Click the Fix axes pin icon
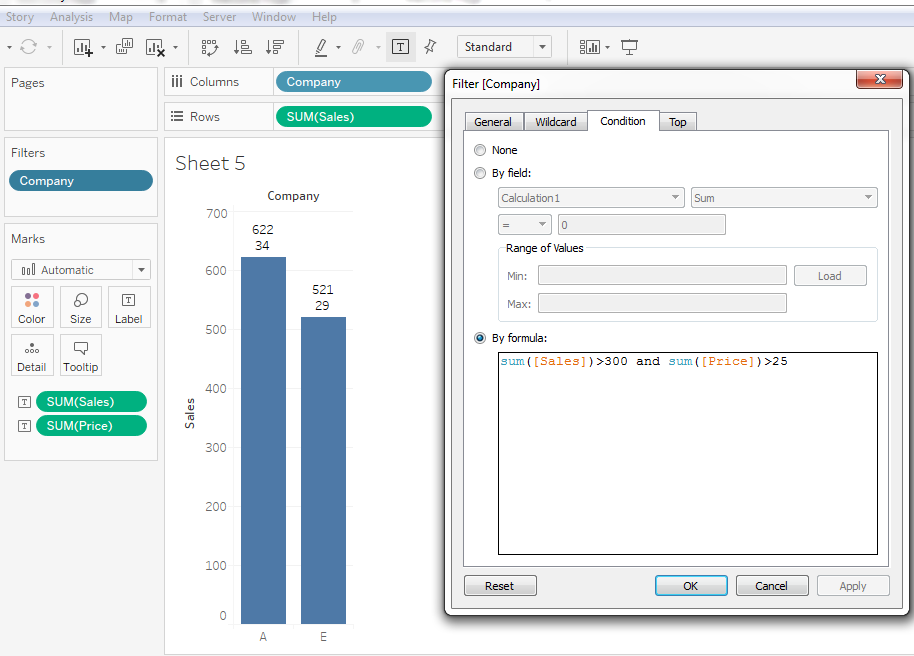Screen dimensions: 914x656 pos(430,47)
